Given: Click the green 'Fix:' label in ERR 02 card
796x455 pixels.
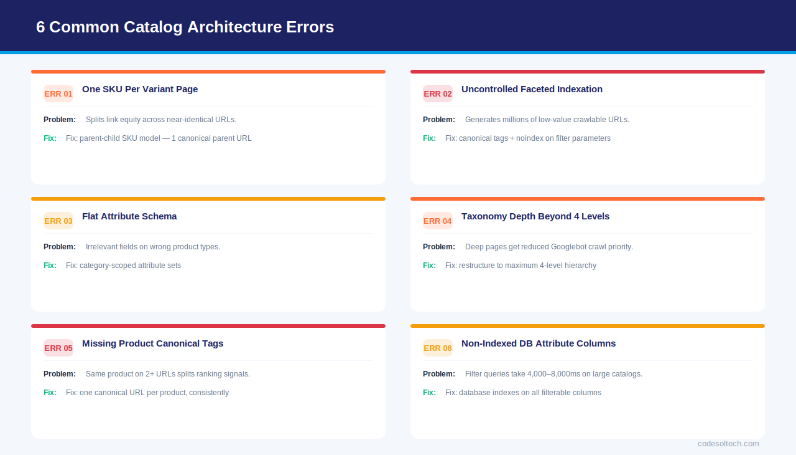Looking at the screenshot, I should click(429, 138).
